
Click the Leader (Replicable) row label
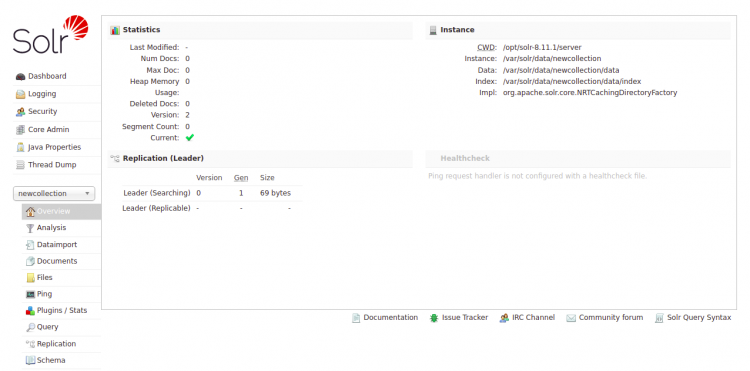[x=156, y=208]
